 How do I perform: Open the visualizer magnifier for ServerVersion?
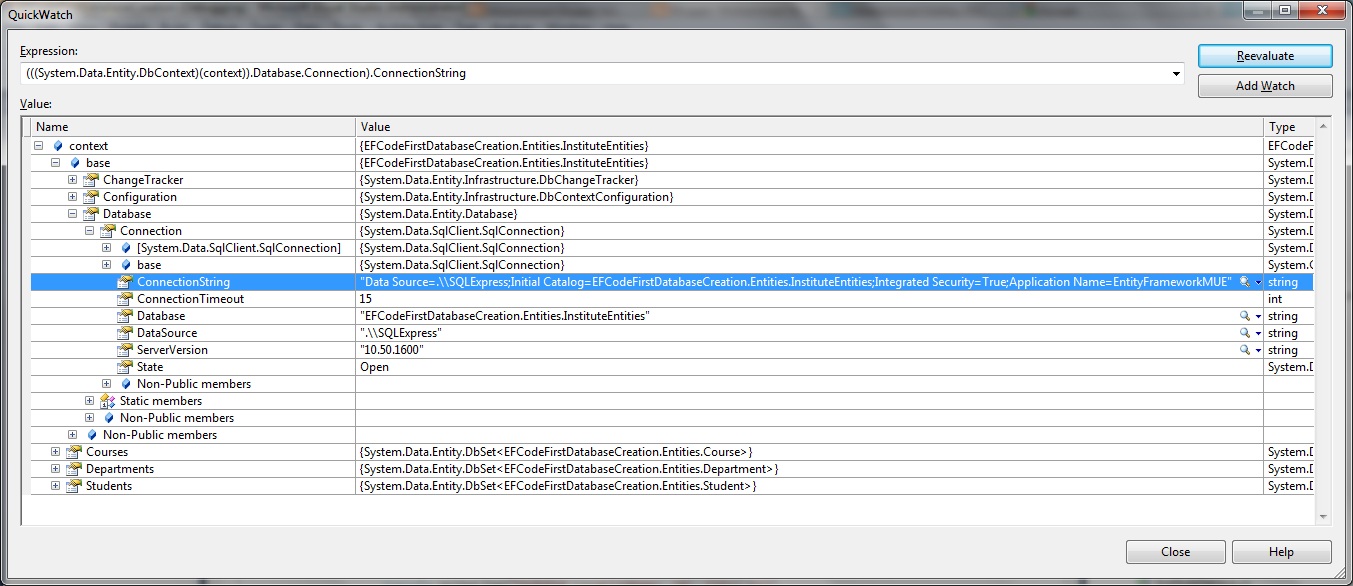click(x=1245, y=349)
